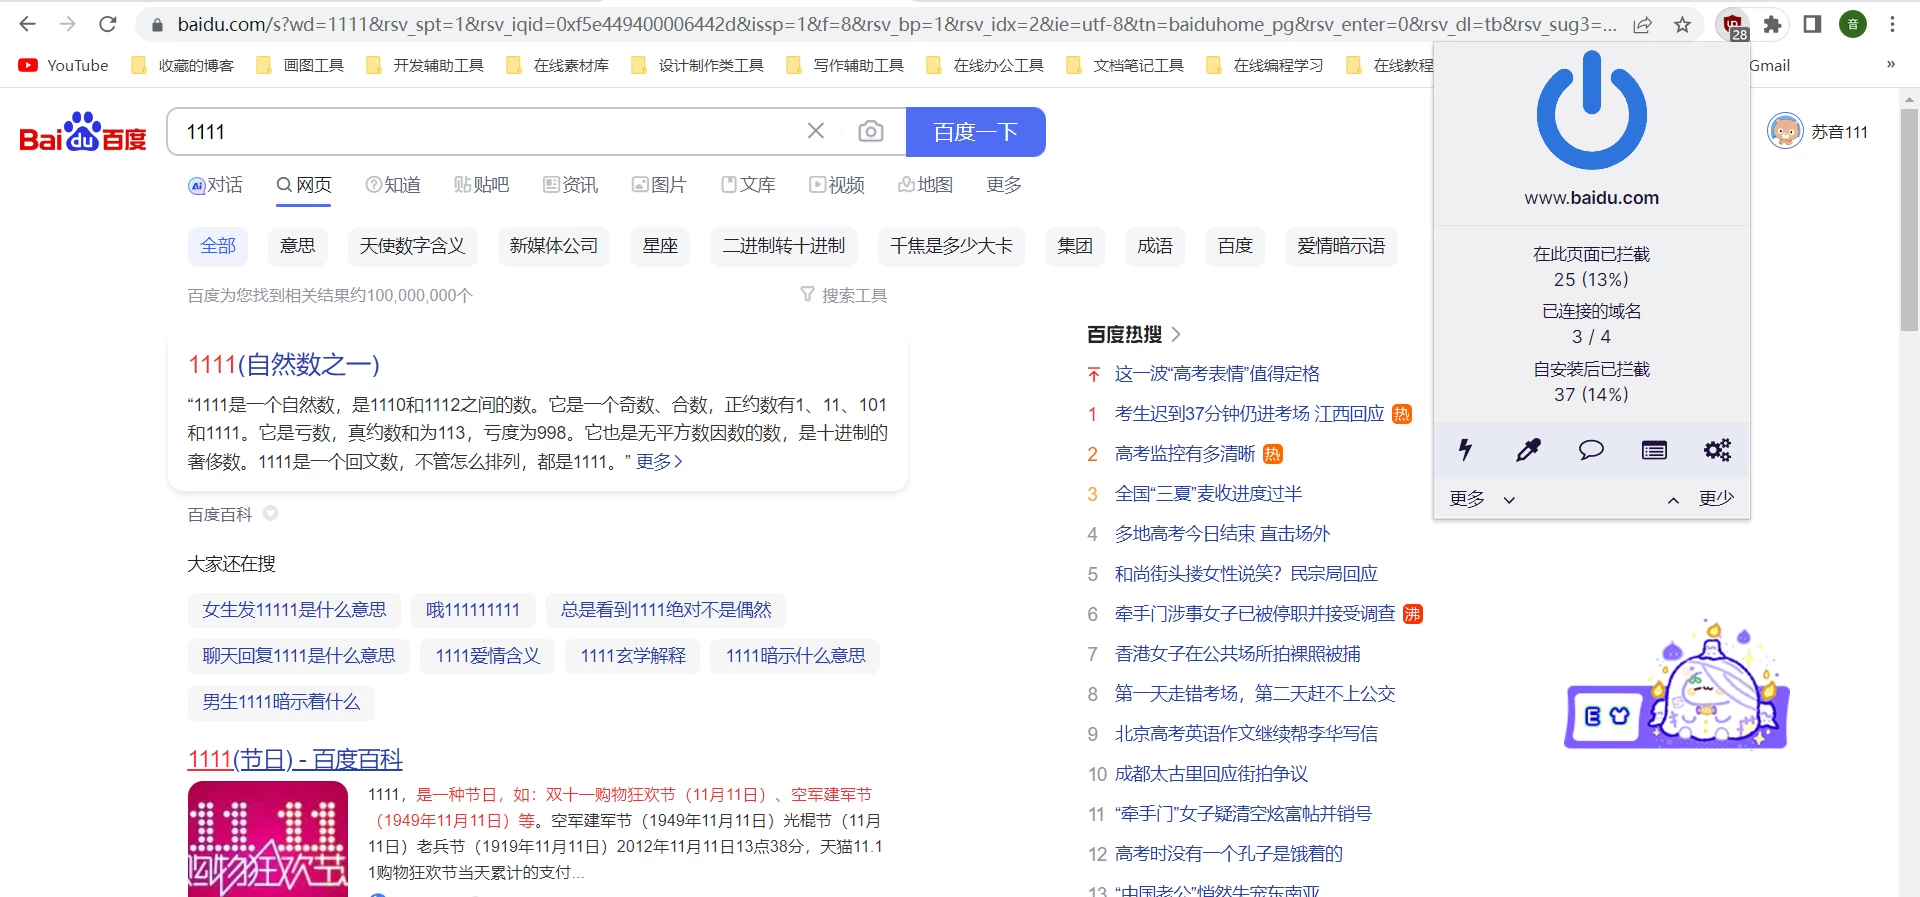
Task: Focus the search field containing 1111
Action: coord(490,132)
